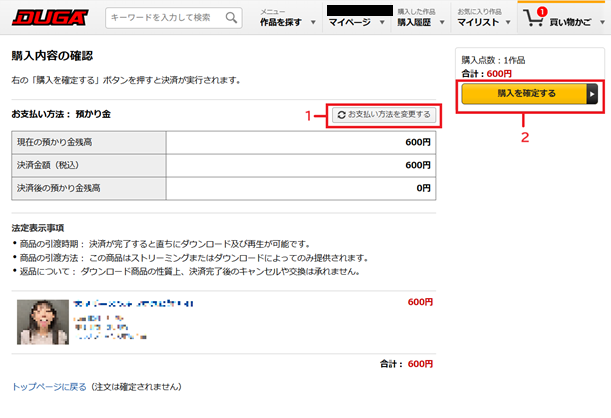Image resolution: width=611 pixels, height=418 pixels.
Task: Follow the トップページに戻る link
Action: click(49, 387)
